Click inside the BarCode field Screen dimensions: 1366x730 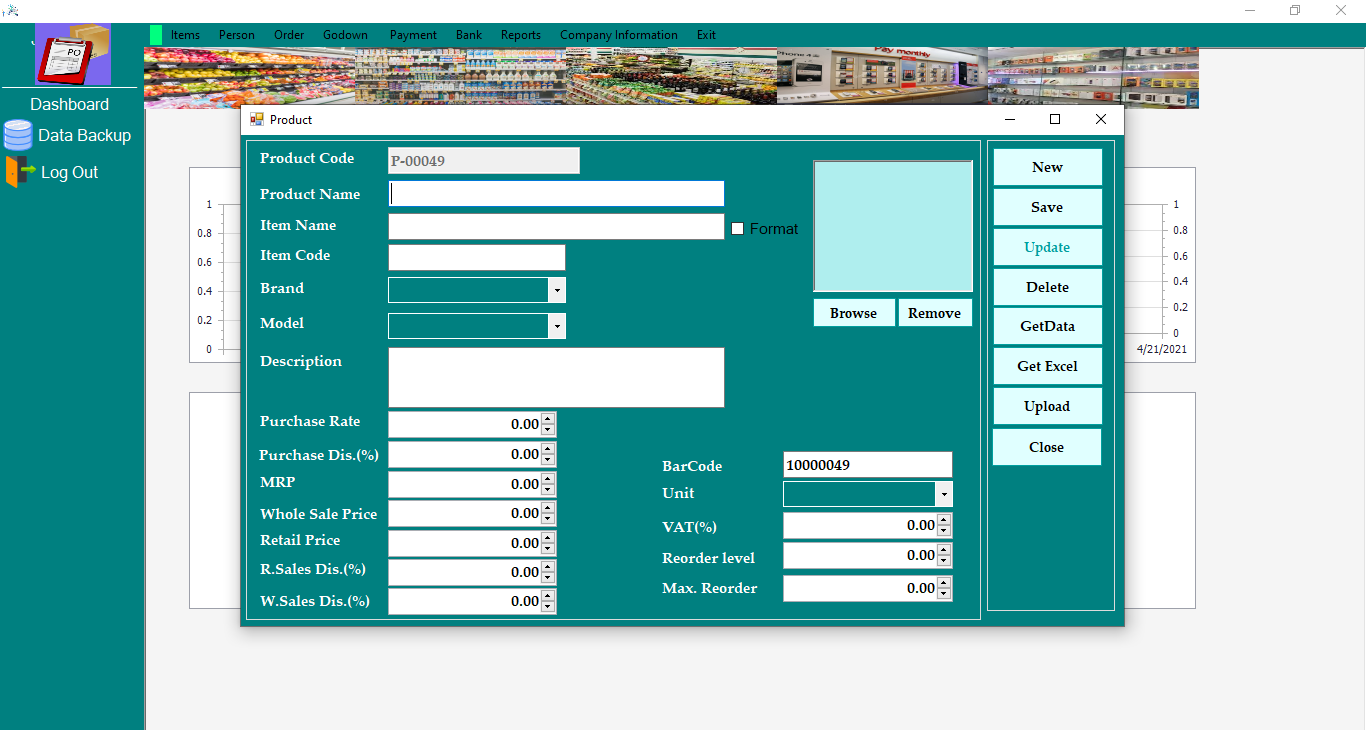point(866,464)
